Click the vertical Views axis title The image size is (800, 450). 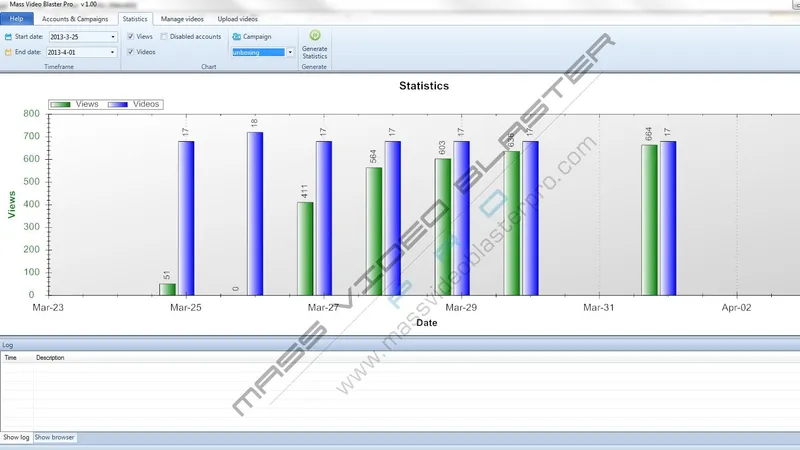[12, 205]
